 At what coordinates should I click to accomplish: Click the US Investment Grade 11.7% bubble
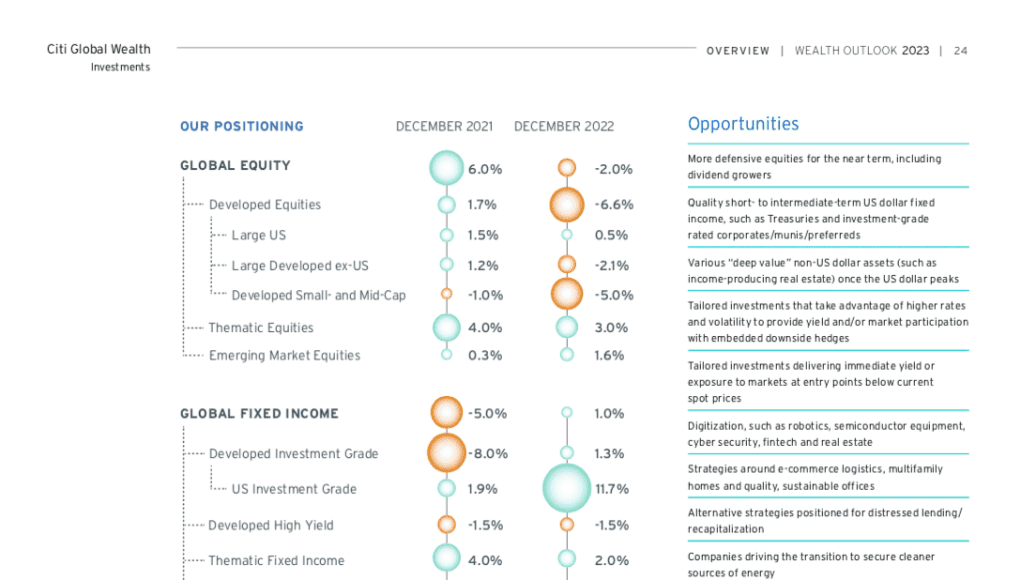[x=567, y=488]
